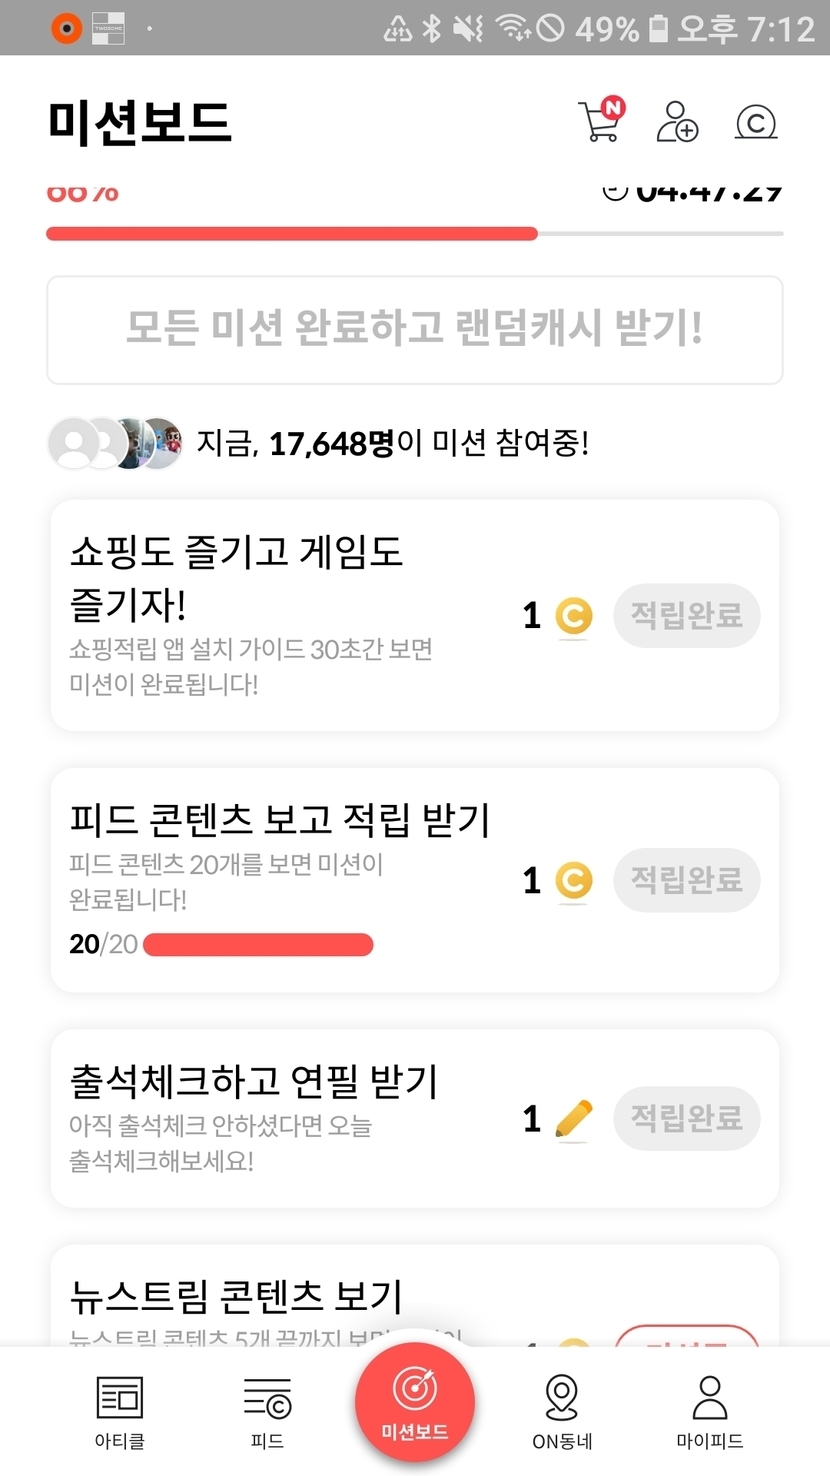Tap 적립완료 on attendance check mission
Image resolution: width=830 pixels, height=1476 pixels.
686,1118
